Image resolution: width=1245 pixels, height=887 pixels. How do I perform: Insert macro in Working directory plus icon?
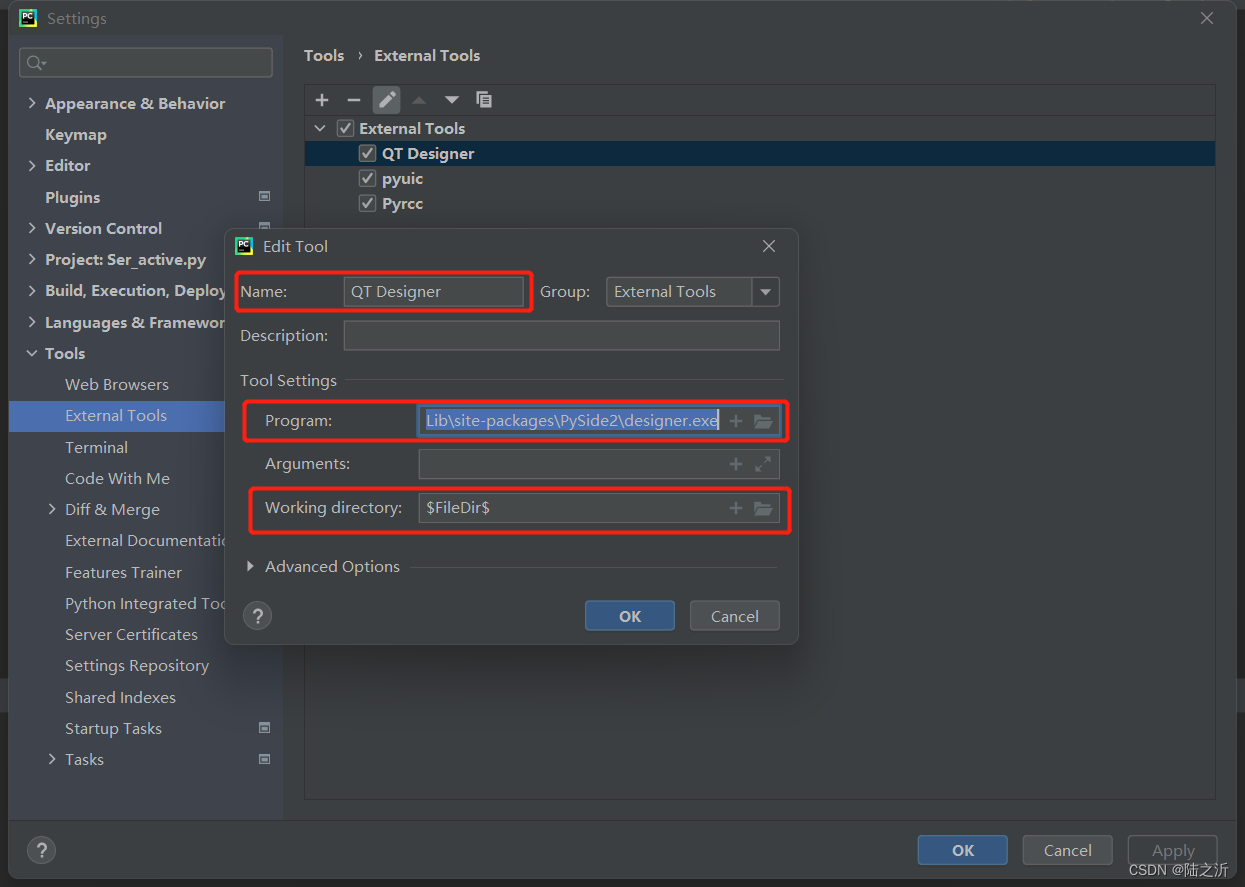pyautogui.click(x=736, y=508)
